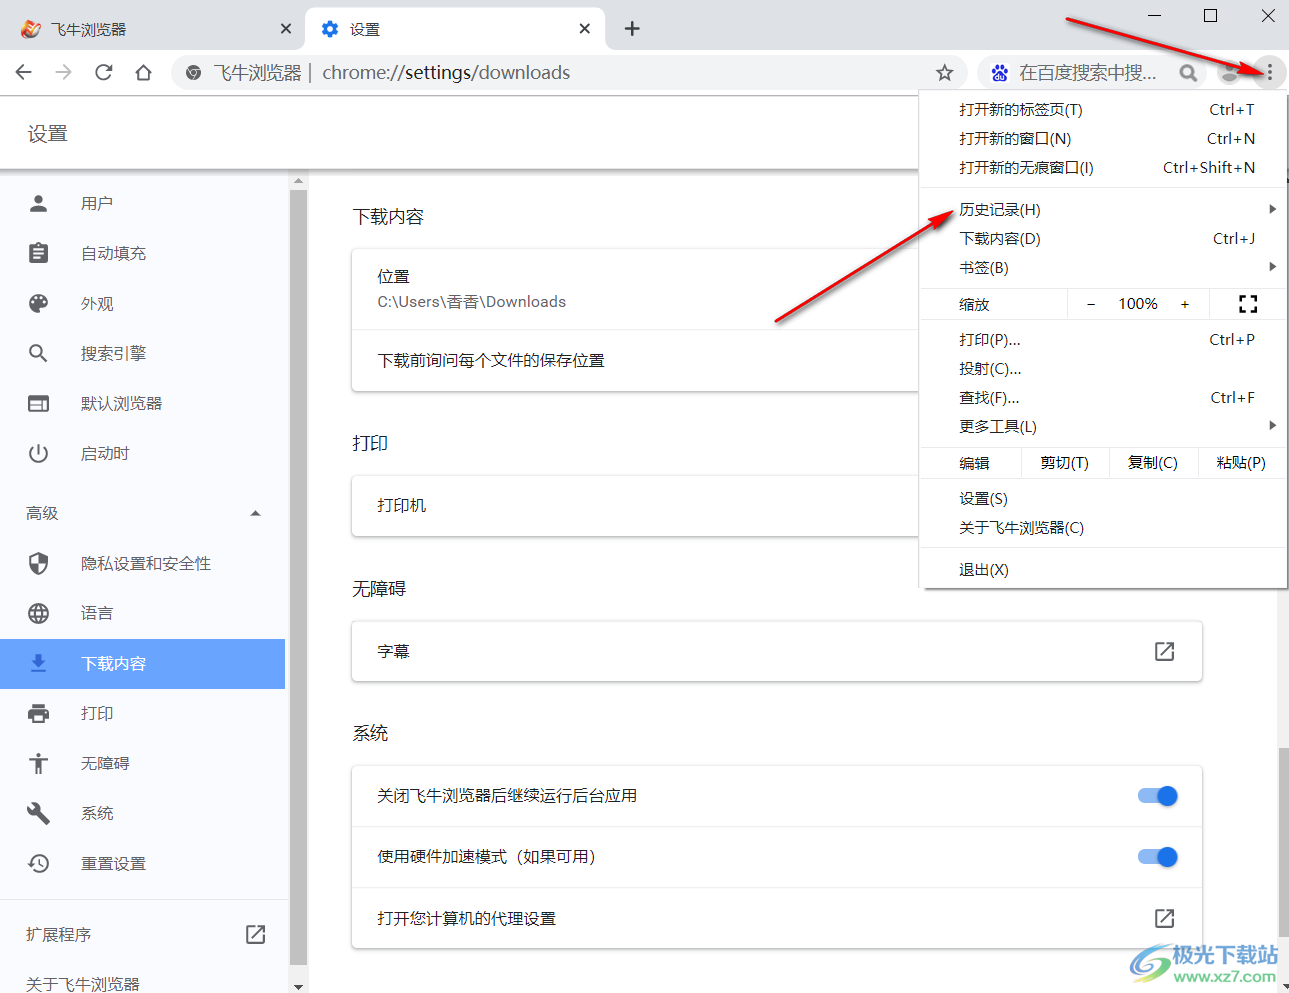Screen dimensions: 1289x993
Task: Toggle 使用硬件加速模式 switch
Action: [x=1158, y=857]
